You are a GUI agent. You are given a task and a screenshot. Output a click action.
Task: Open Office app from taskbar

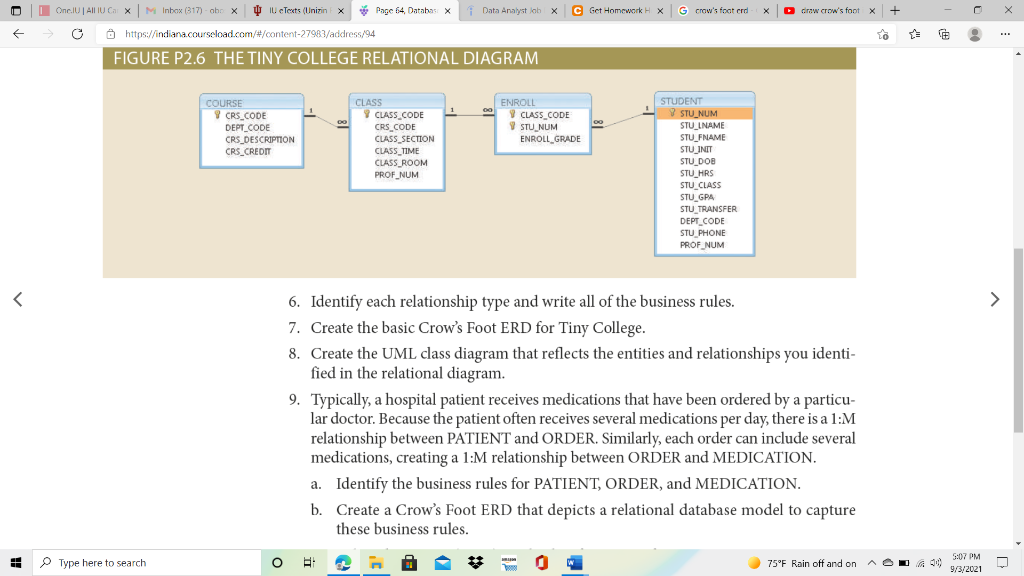pyautogui.click(x=542, y=562)
